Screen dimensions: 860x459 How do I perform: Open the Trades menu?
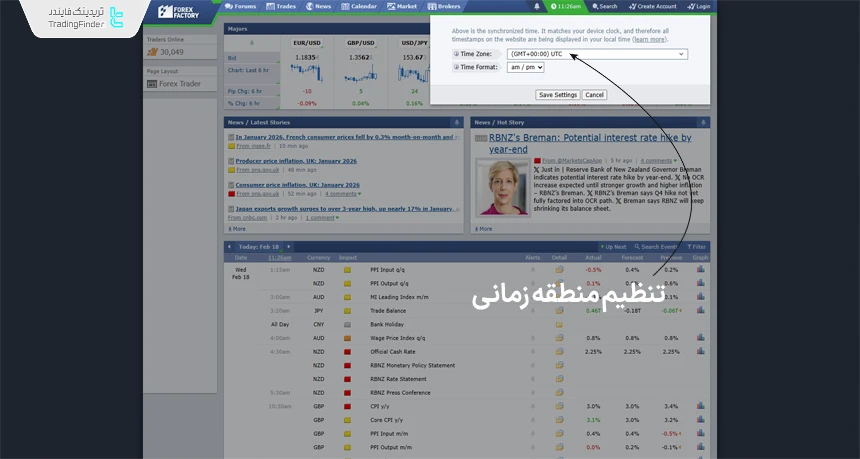click(281, 7)
